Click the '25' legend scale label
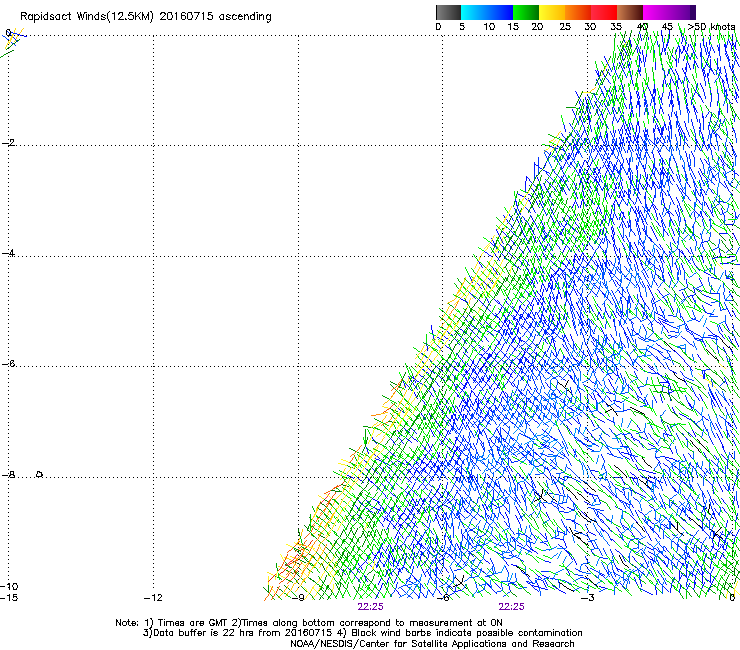 565,27
